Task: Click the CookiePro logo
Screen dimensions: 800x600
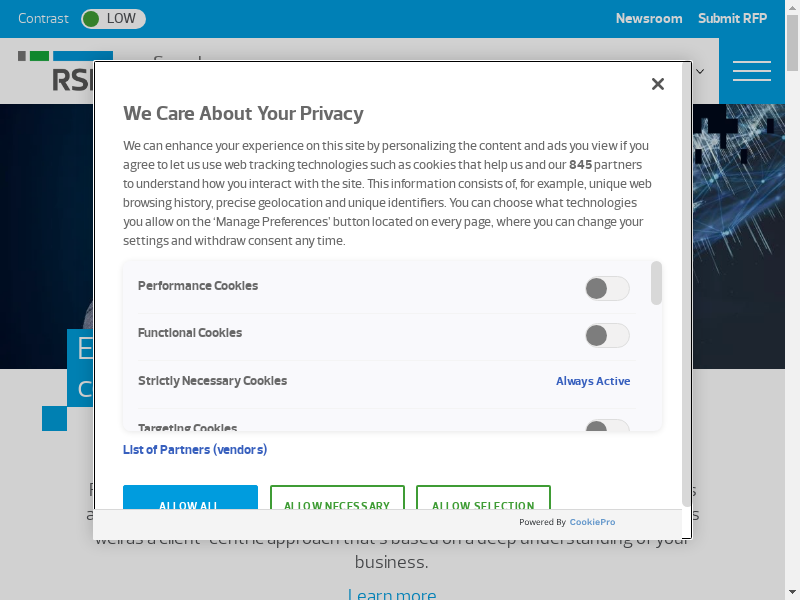Action: point(592,522)
